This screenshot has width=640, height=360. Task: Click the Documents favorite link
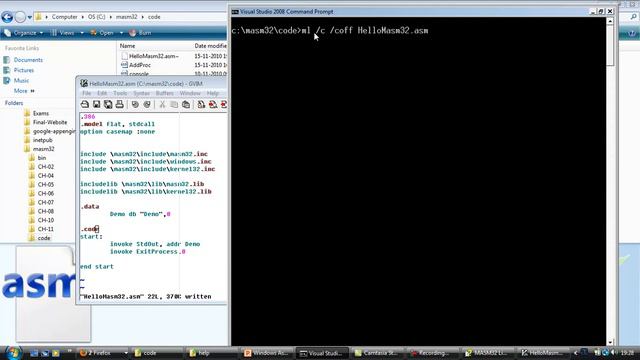pos(28,60)
